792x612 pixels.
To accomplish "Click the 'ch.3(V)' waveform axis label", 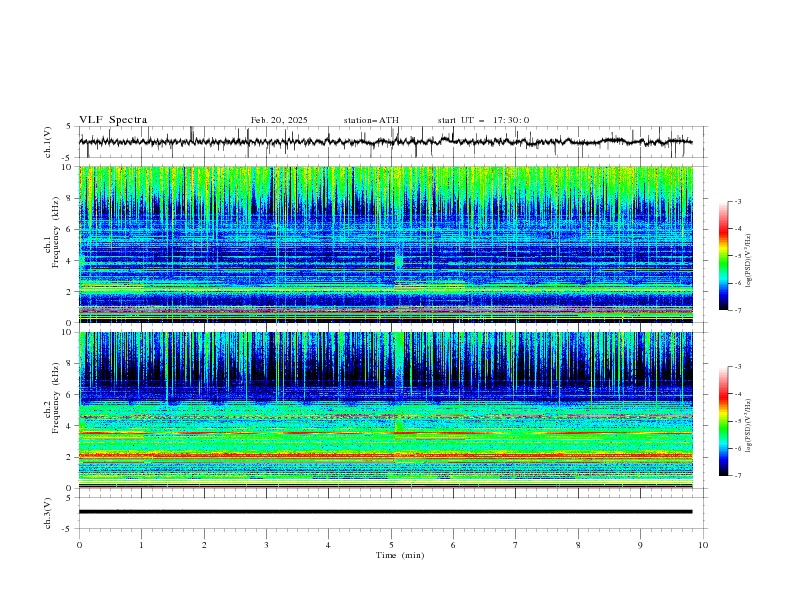I will [x=48, y=513].
